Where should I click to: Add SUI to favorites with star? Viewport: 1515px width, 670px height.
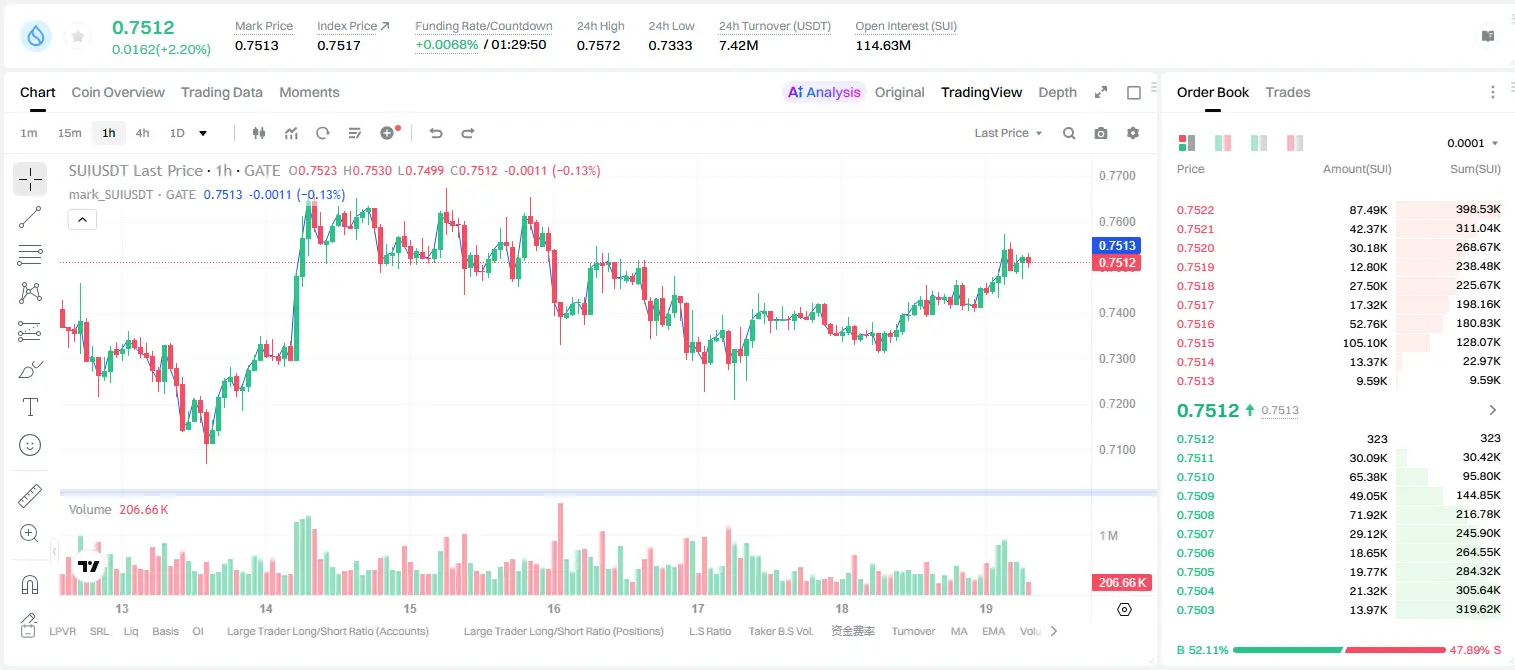[78, 37]
